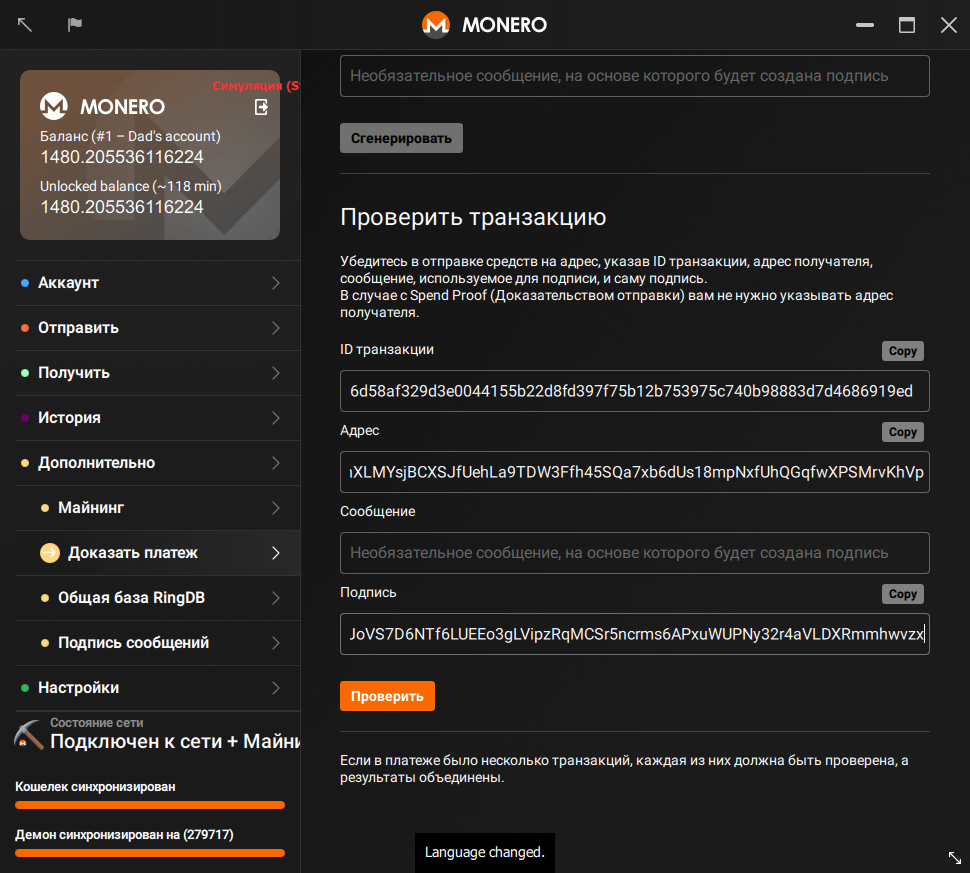Click chevron next to Аккаунт

pyautogui.click(x=276, y=283)
